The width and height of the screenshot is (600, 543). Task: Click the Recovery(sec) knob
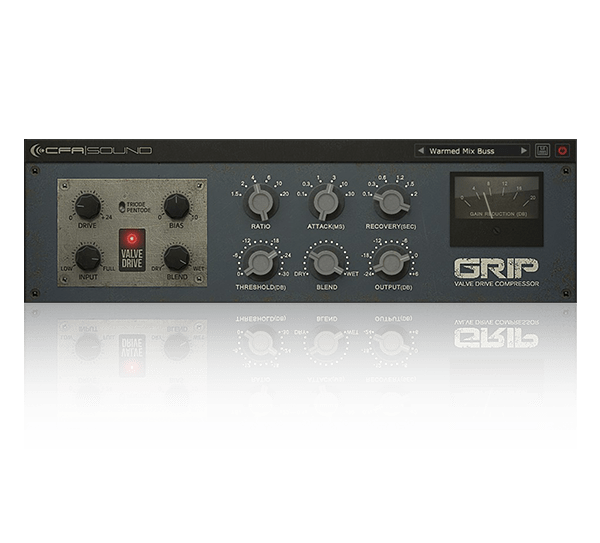(x=385, y=205)
